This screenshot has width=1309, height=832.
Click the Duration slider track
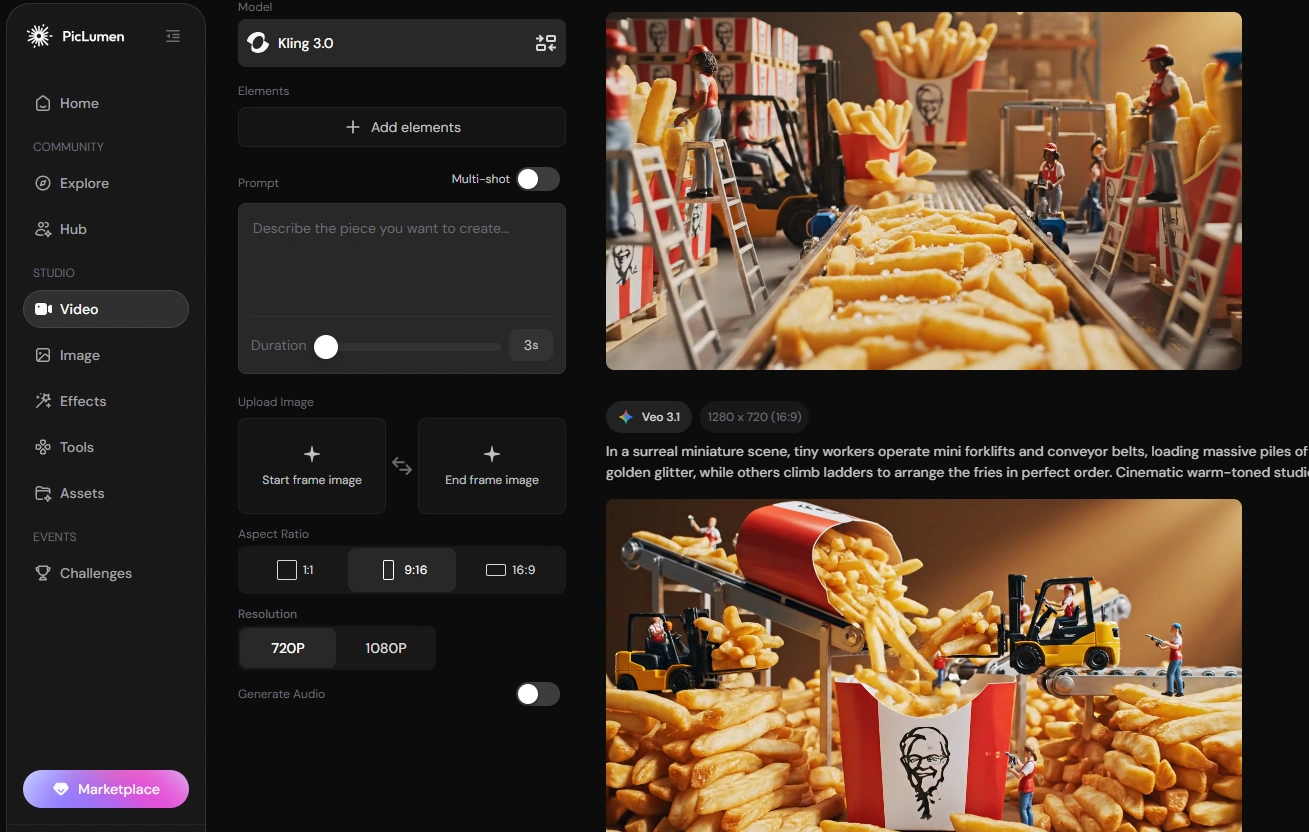tap(408, 346)
